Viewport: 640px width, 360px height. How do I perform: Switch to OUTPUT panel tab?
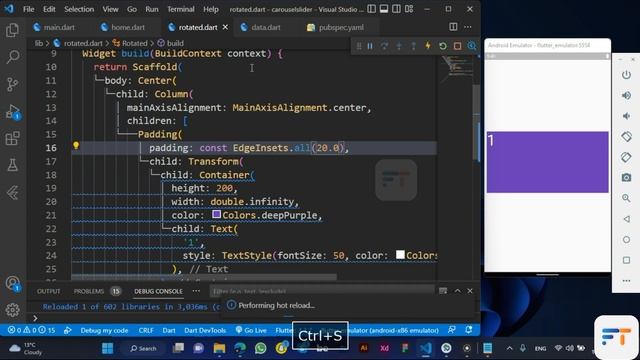click(49, 291)
